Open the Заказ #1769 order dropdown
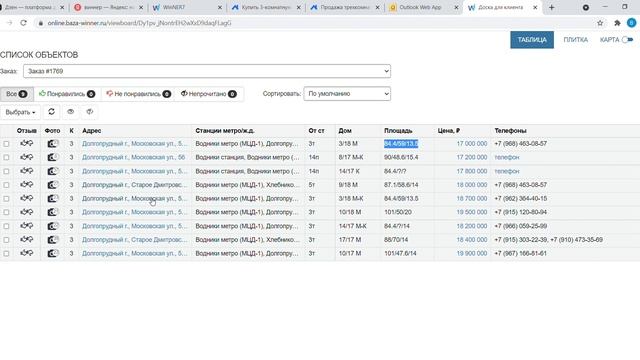The image size is (640, 360). [x=207, y=71]
